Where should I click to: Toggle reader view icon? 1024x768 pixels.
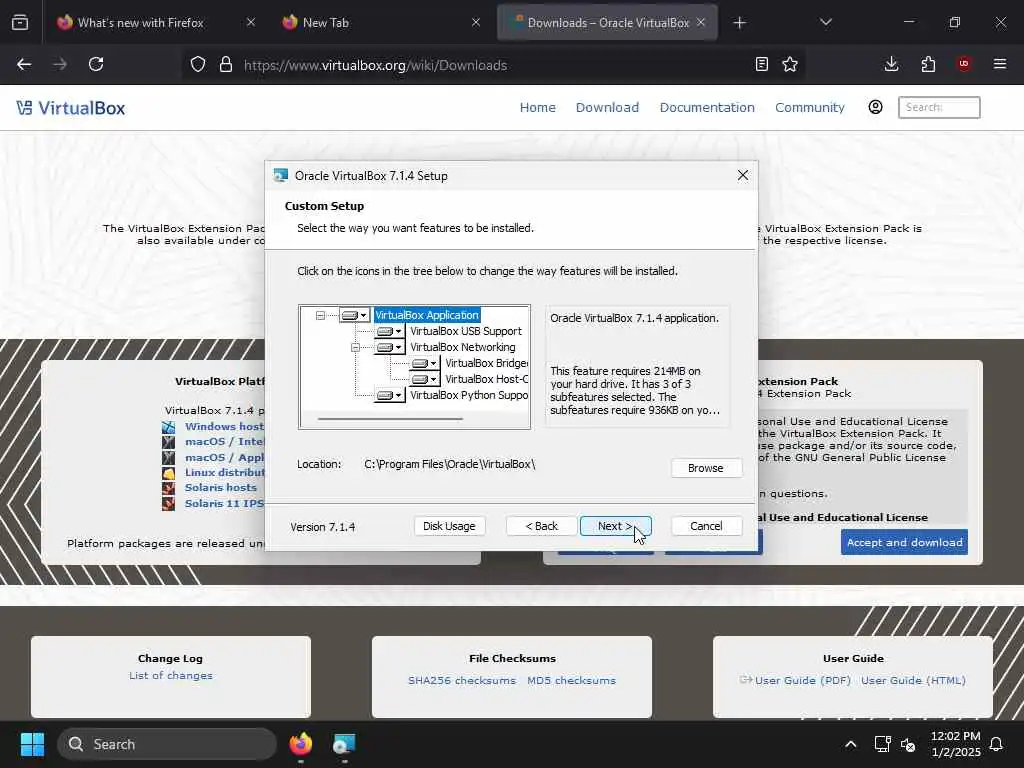pyautogui.click(x=761, y=65)
